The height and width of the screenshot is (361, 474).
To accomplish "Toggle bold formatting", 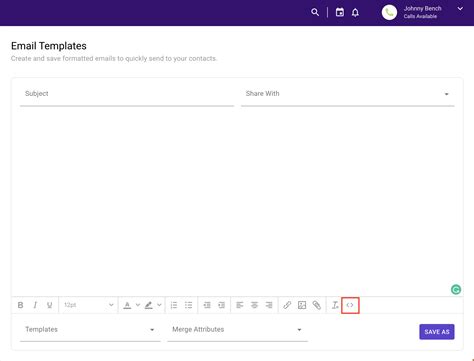I will 20,305.
